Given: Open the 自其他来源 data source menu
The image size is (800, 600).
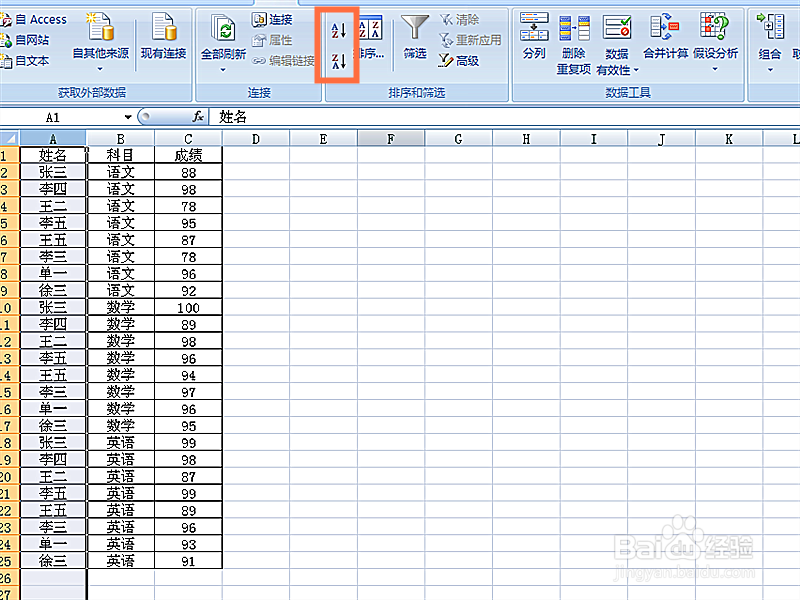Looking at the screenshot, I should tap(101, 41).
